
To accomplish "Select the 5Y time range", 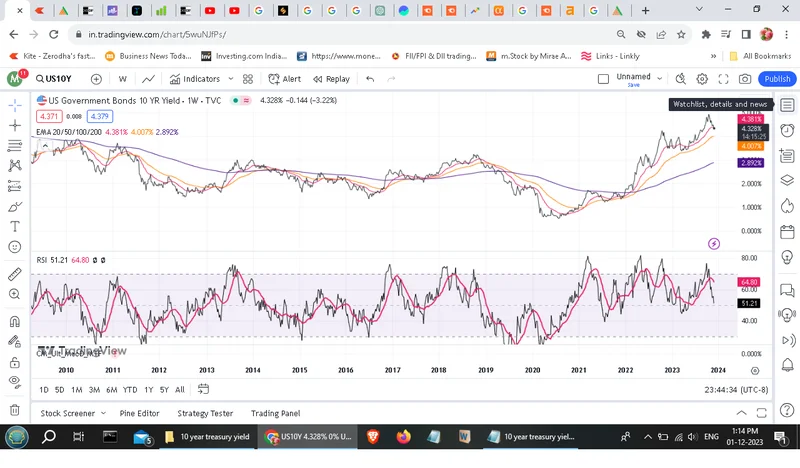I will point(164,389).
